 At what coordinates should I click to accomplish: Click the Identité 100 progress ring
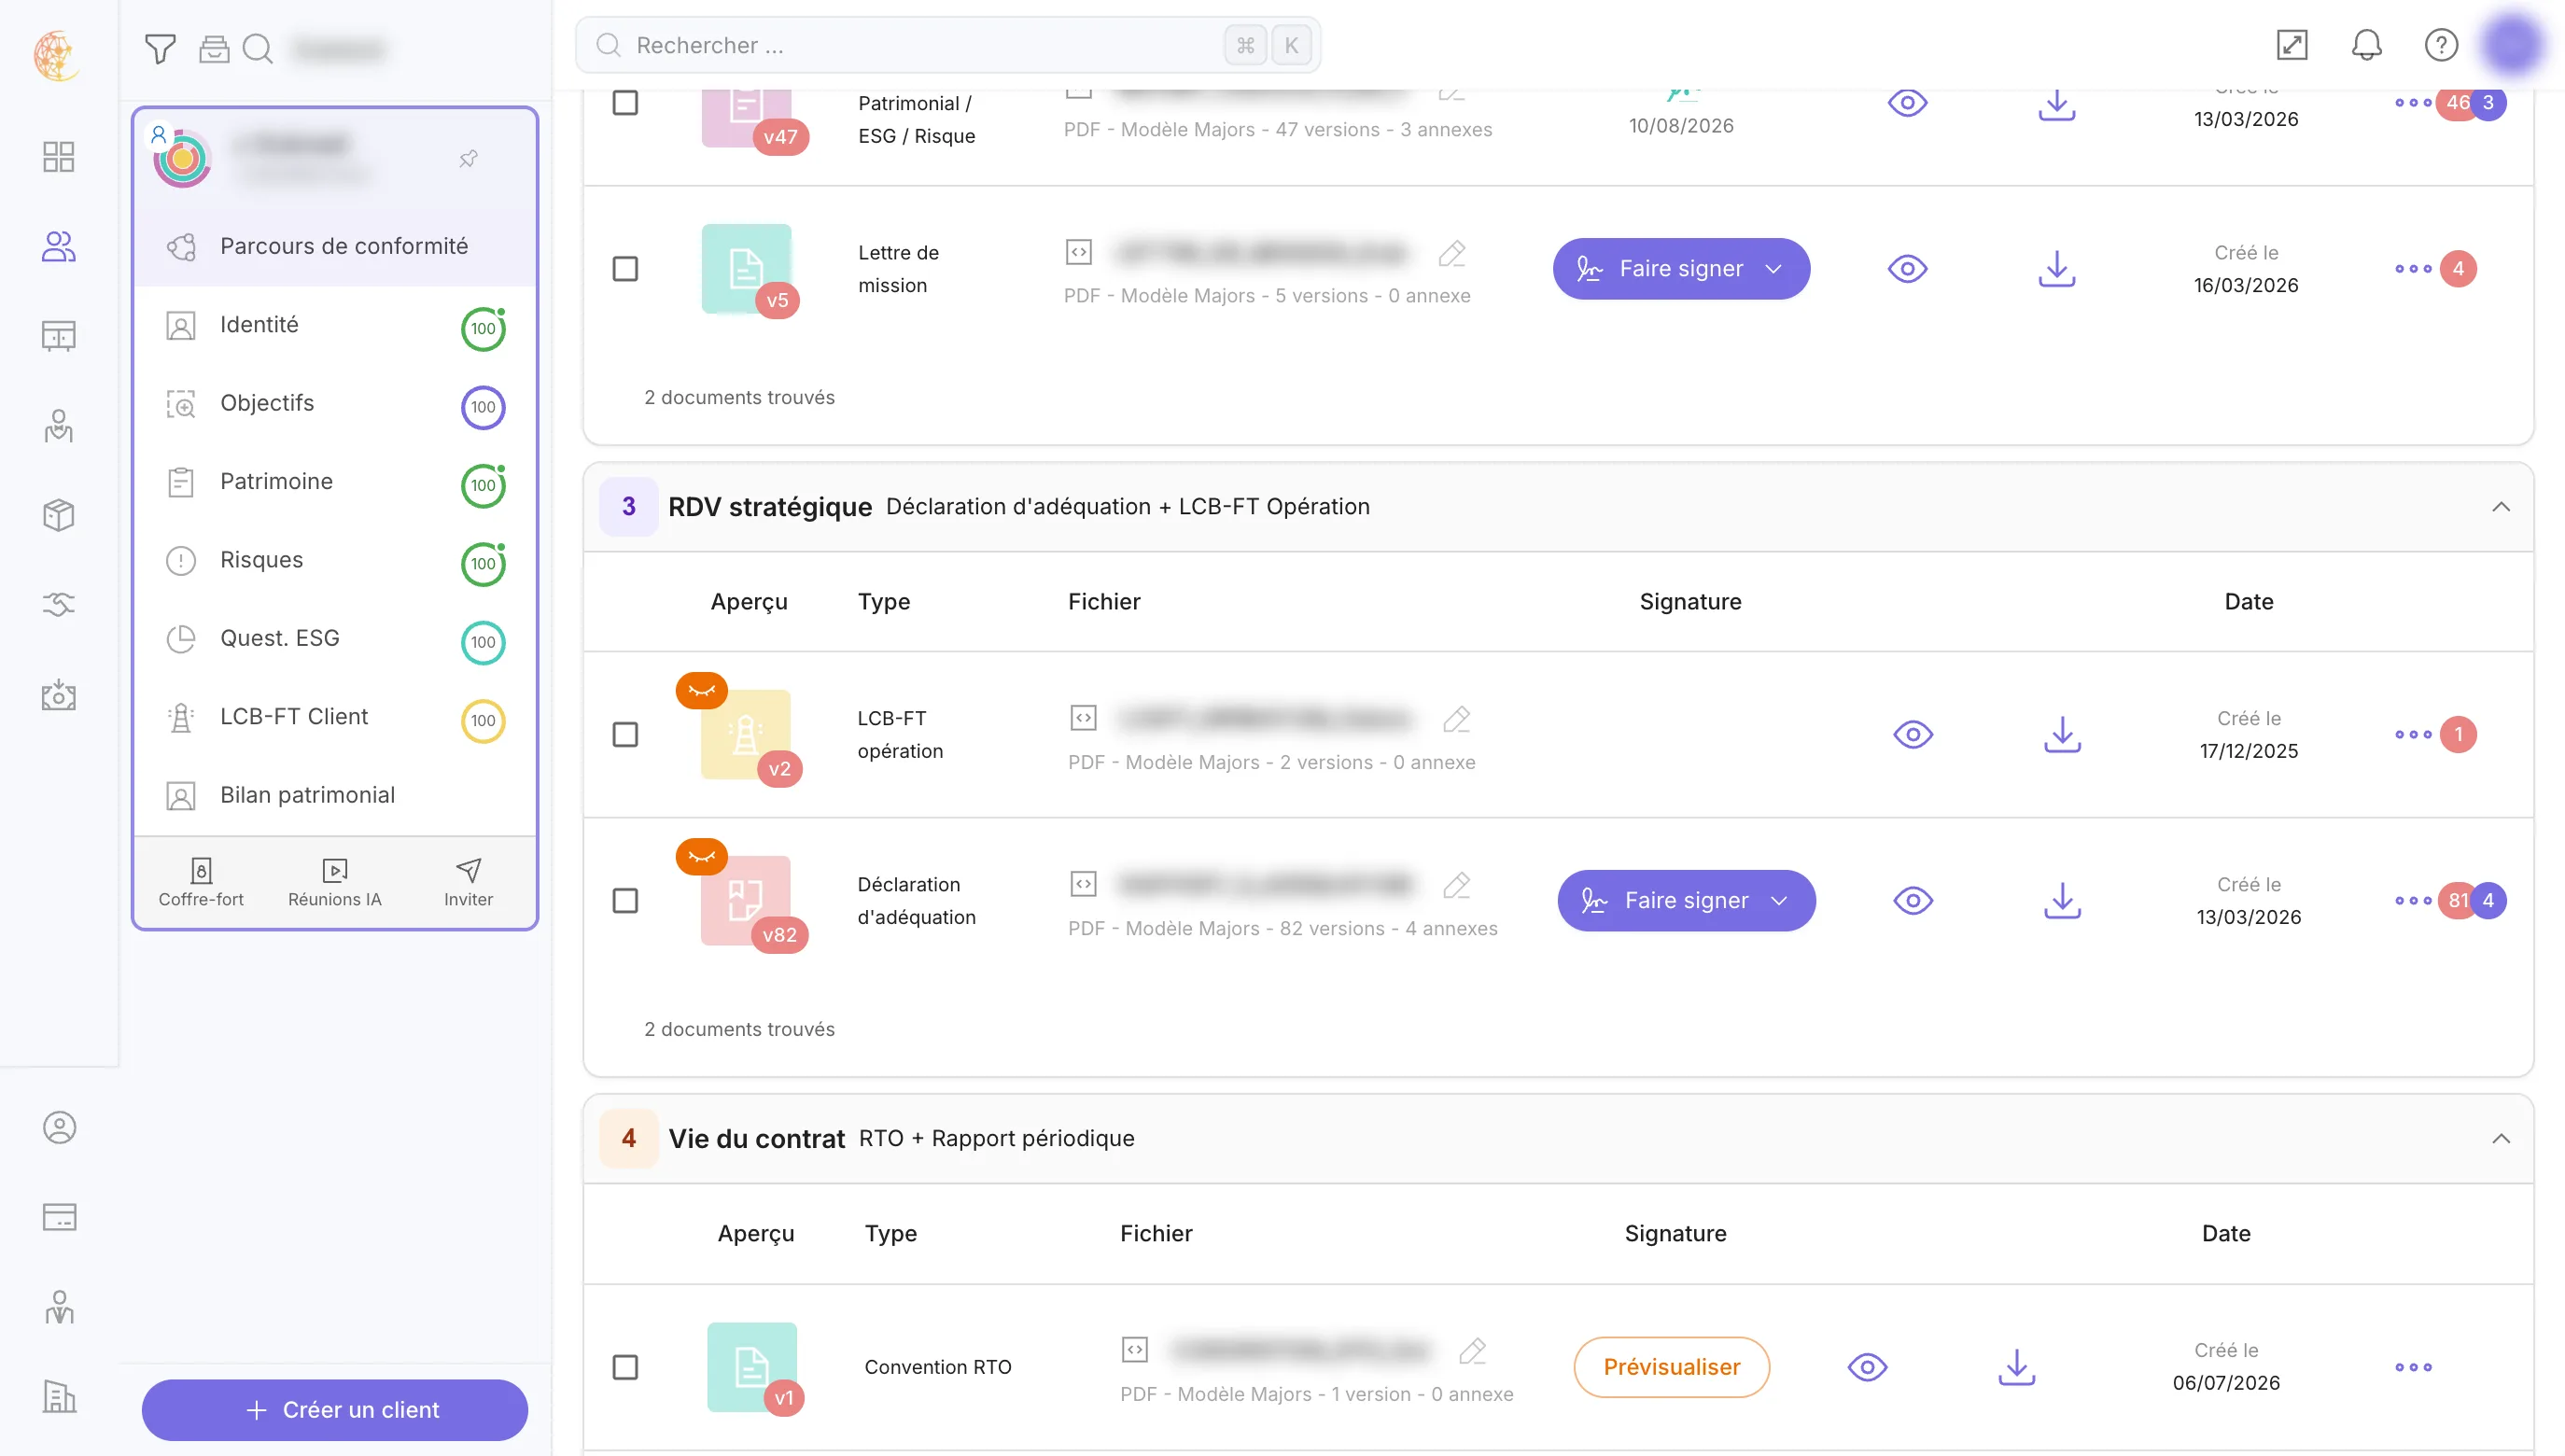483,329
